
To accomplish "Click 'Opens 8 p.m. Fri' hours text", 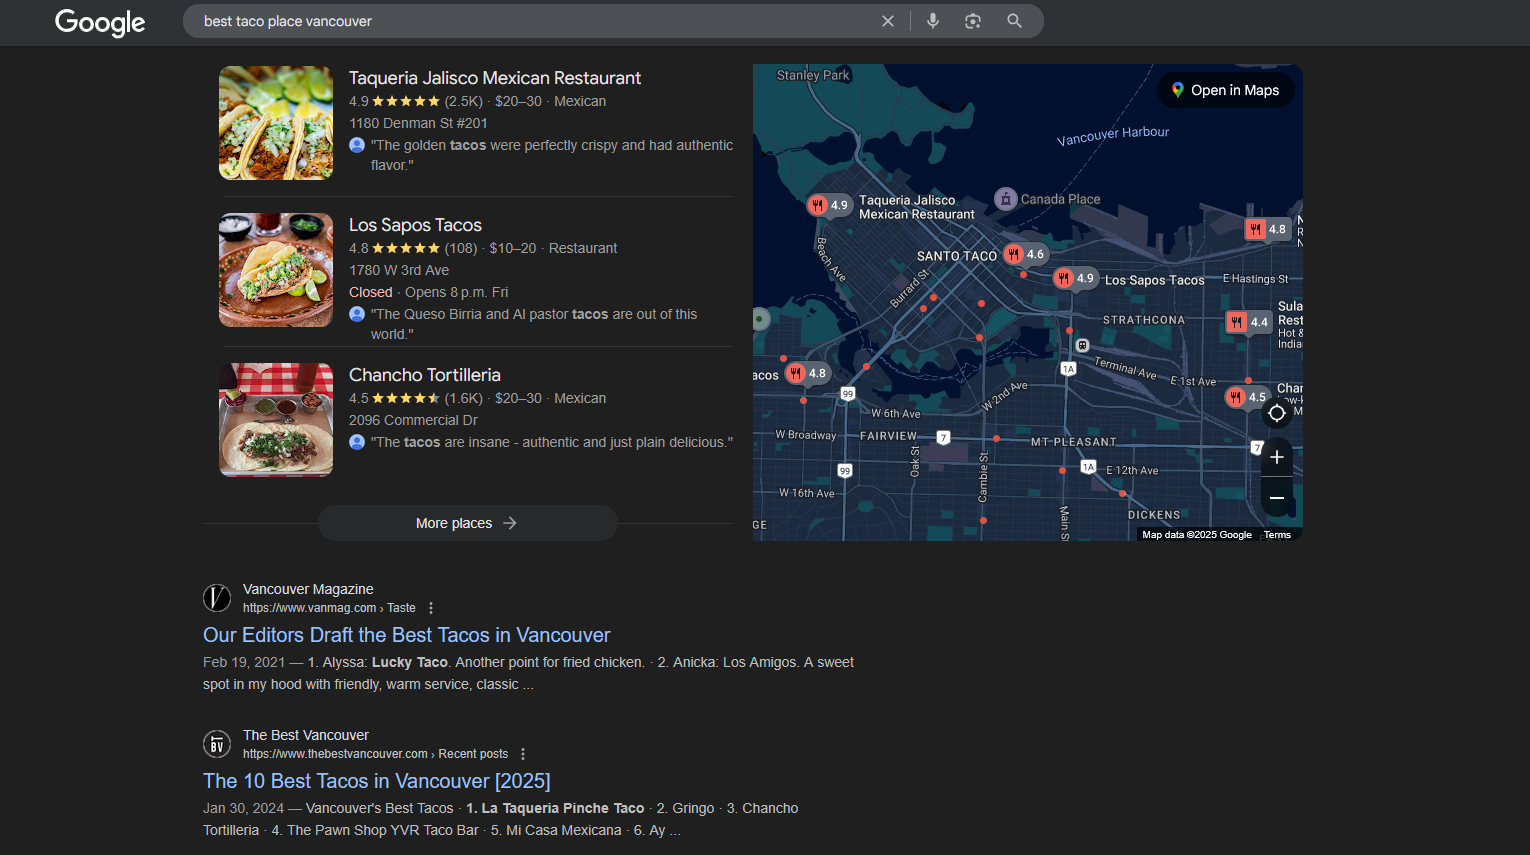I will [x=456, y=292].
